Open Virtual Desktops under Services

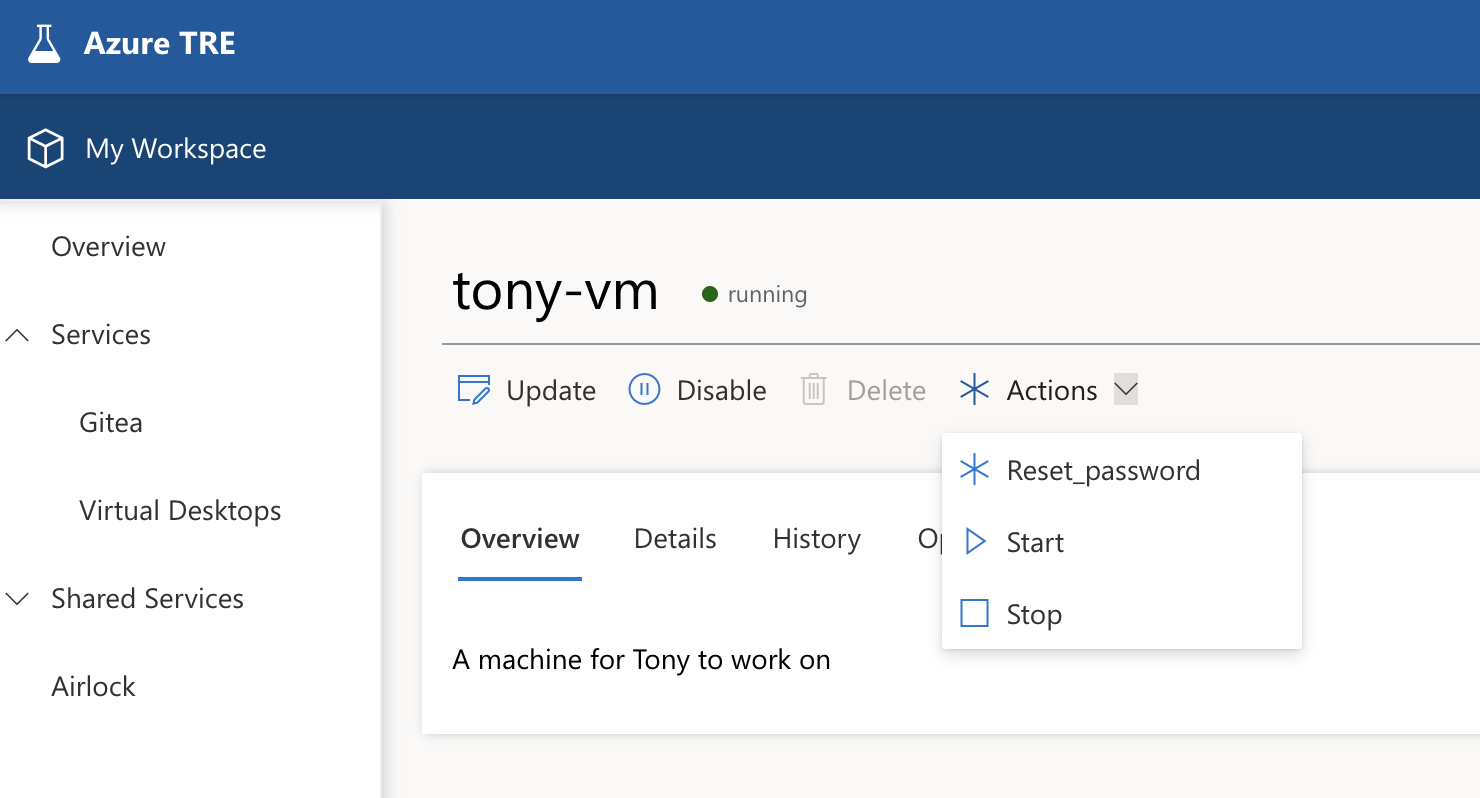click(x=180, y=511)
